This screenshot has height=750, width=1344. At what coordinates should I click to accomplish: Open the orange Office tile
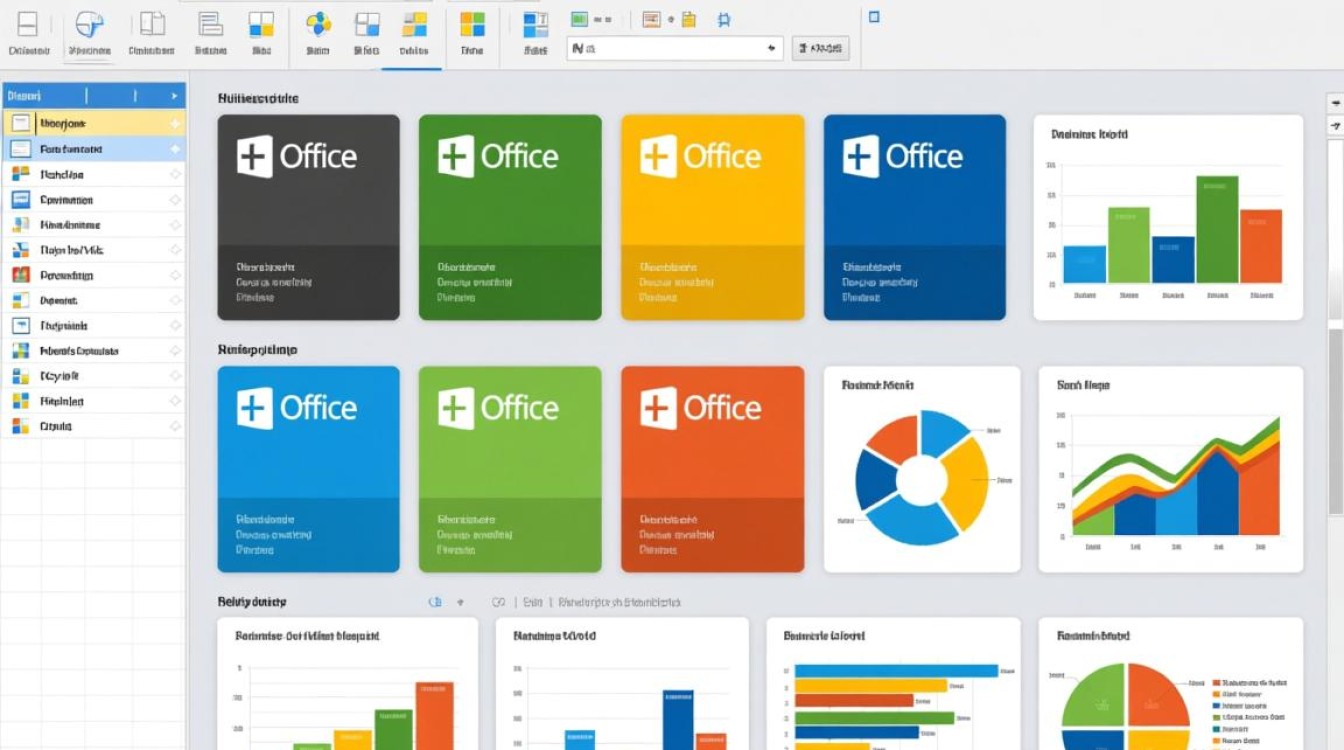tap(713, 469)
